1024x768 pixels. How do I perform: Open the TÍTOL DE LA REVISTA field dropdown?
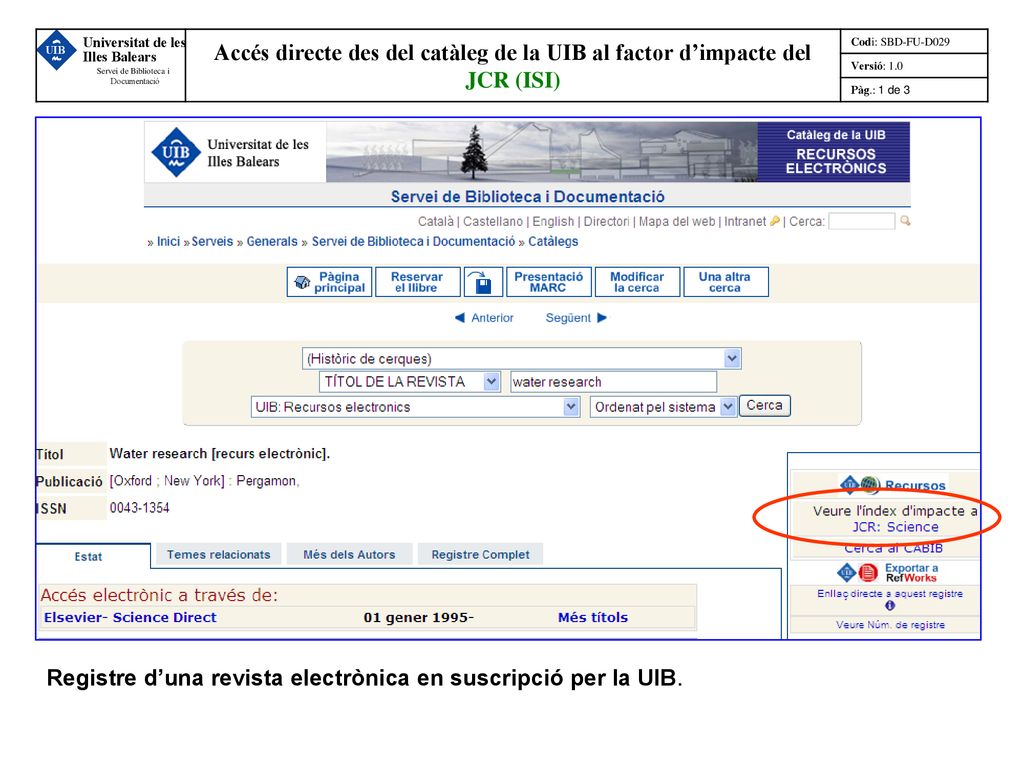[491, 381]
